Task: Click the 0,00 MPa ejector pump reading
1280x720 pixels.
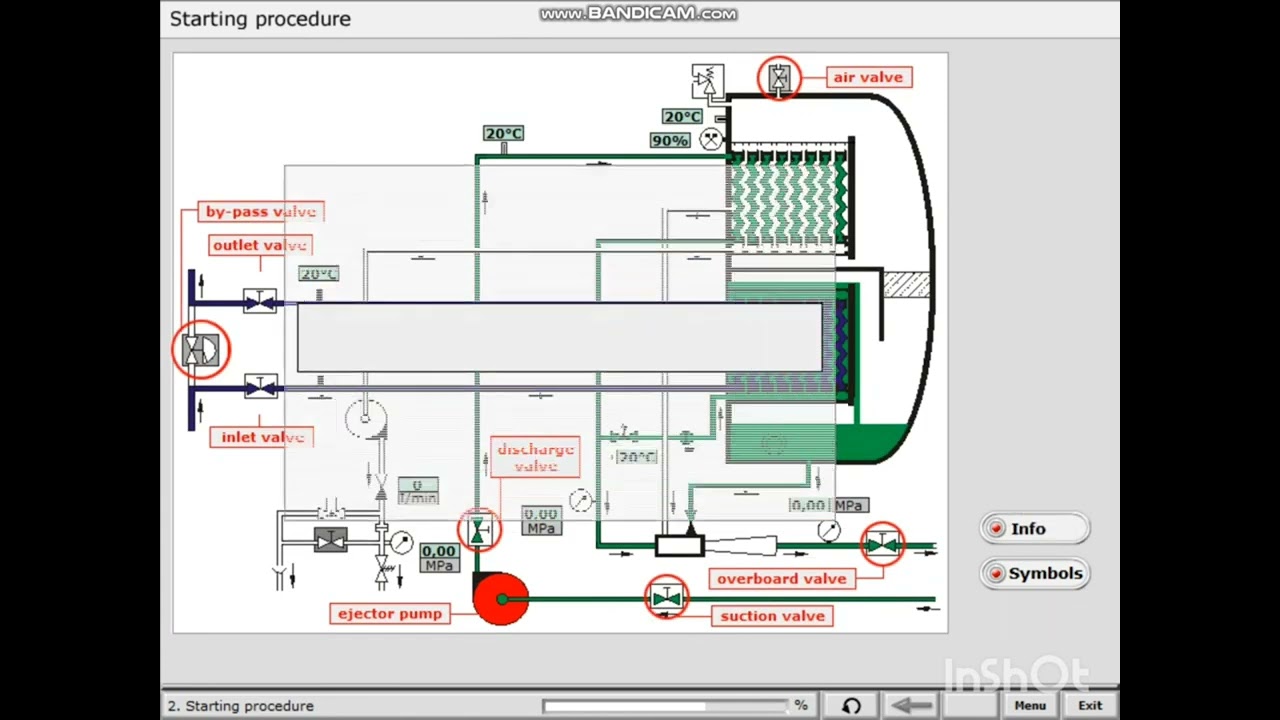Action: pos(438,558)
